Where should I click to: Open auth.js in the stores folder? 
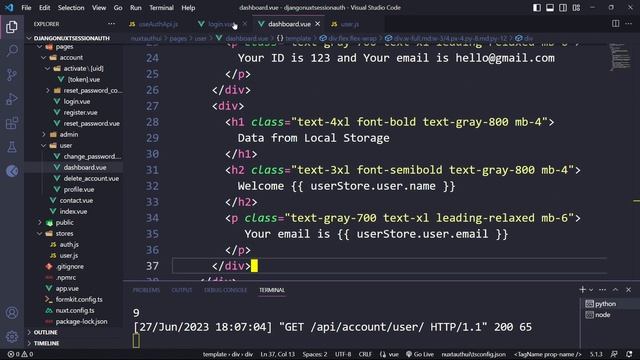pyautogui.click(x=69, y=244)
